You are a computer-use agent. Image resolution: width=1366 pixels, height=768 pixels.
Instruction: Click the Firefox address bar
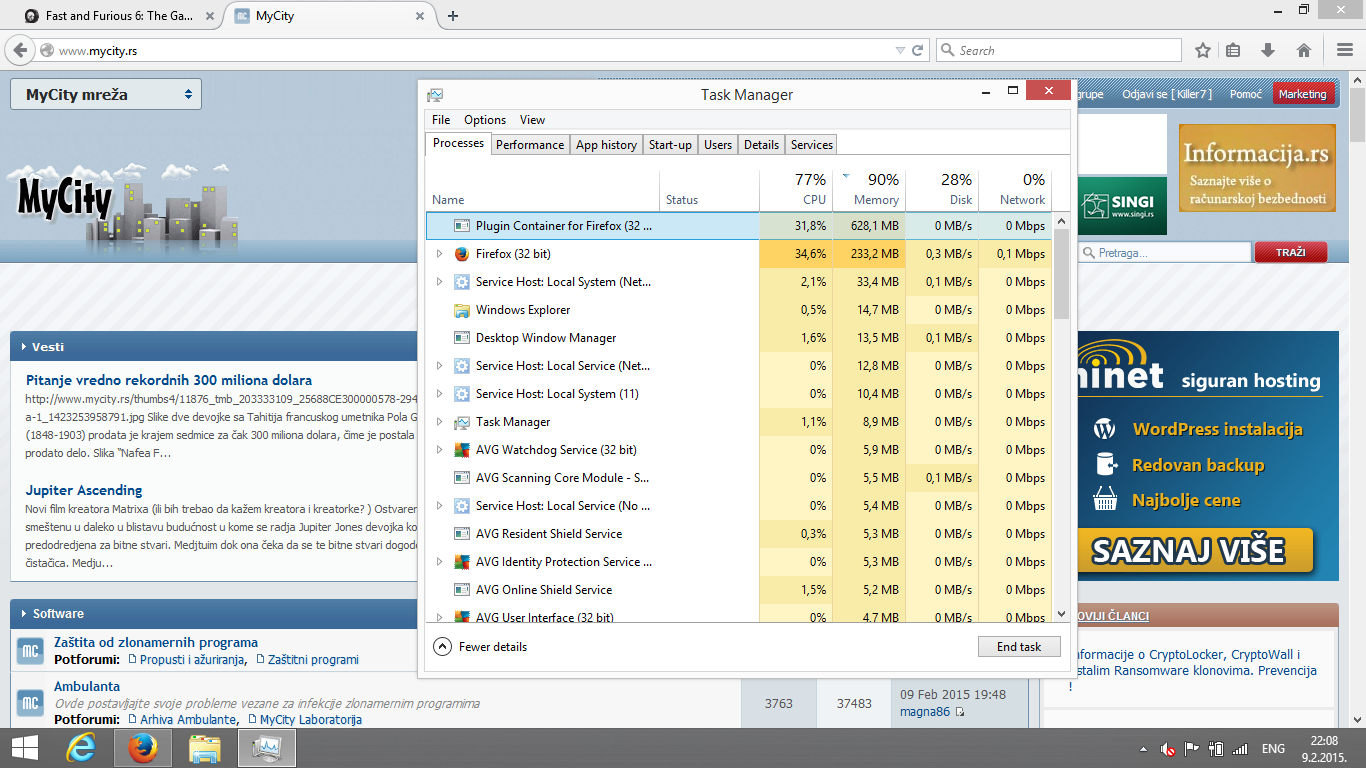click(470, 50)
